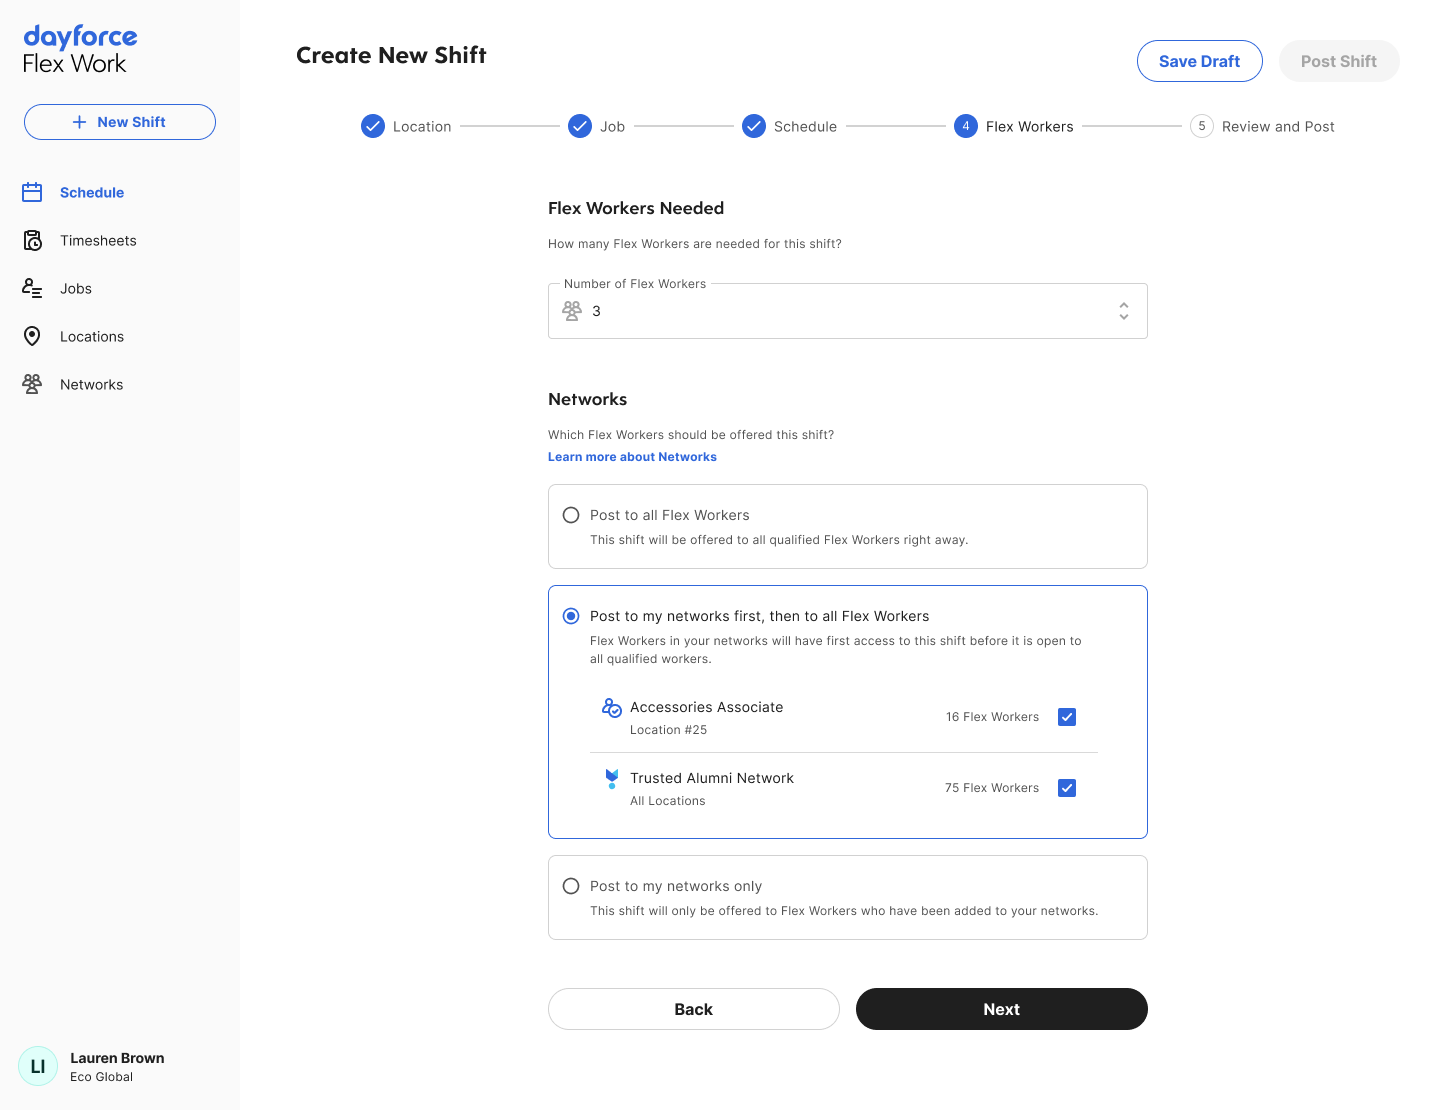This screenshot has height=1110, width=1440.
Task: Go to the Review and Post step
Action: pos(1278,126)
